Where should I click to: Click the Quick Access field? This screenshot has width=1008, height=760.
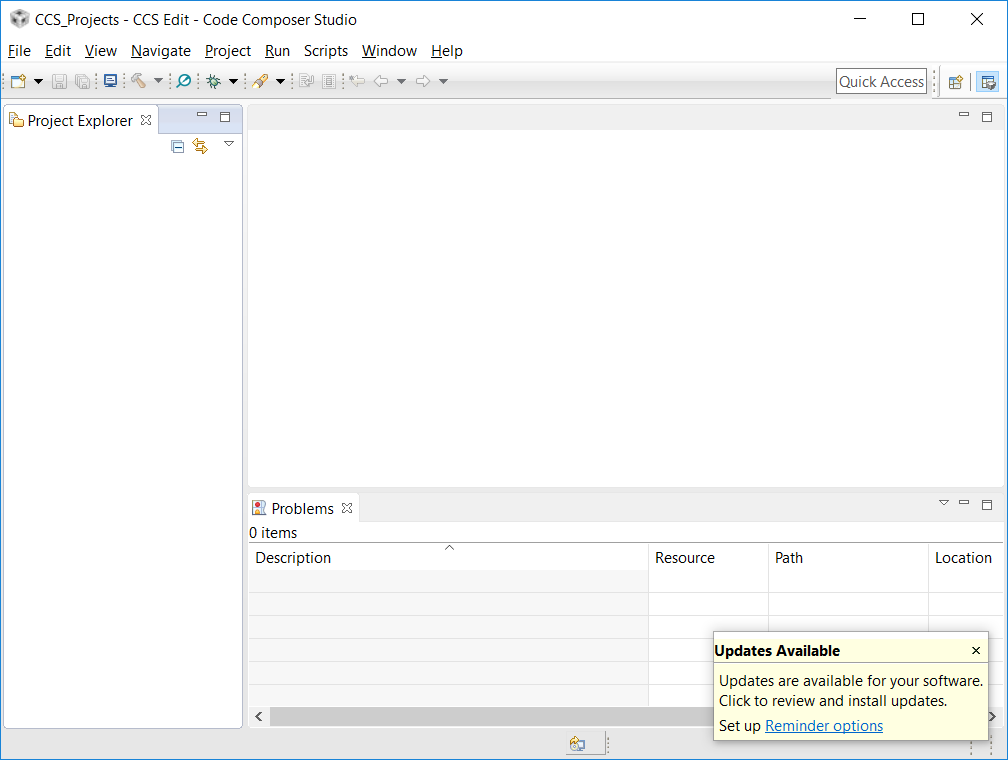[x=880, y=81]
